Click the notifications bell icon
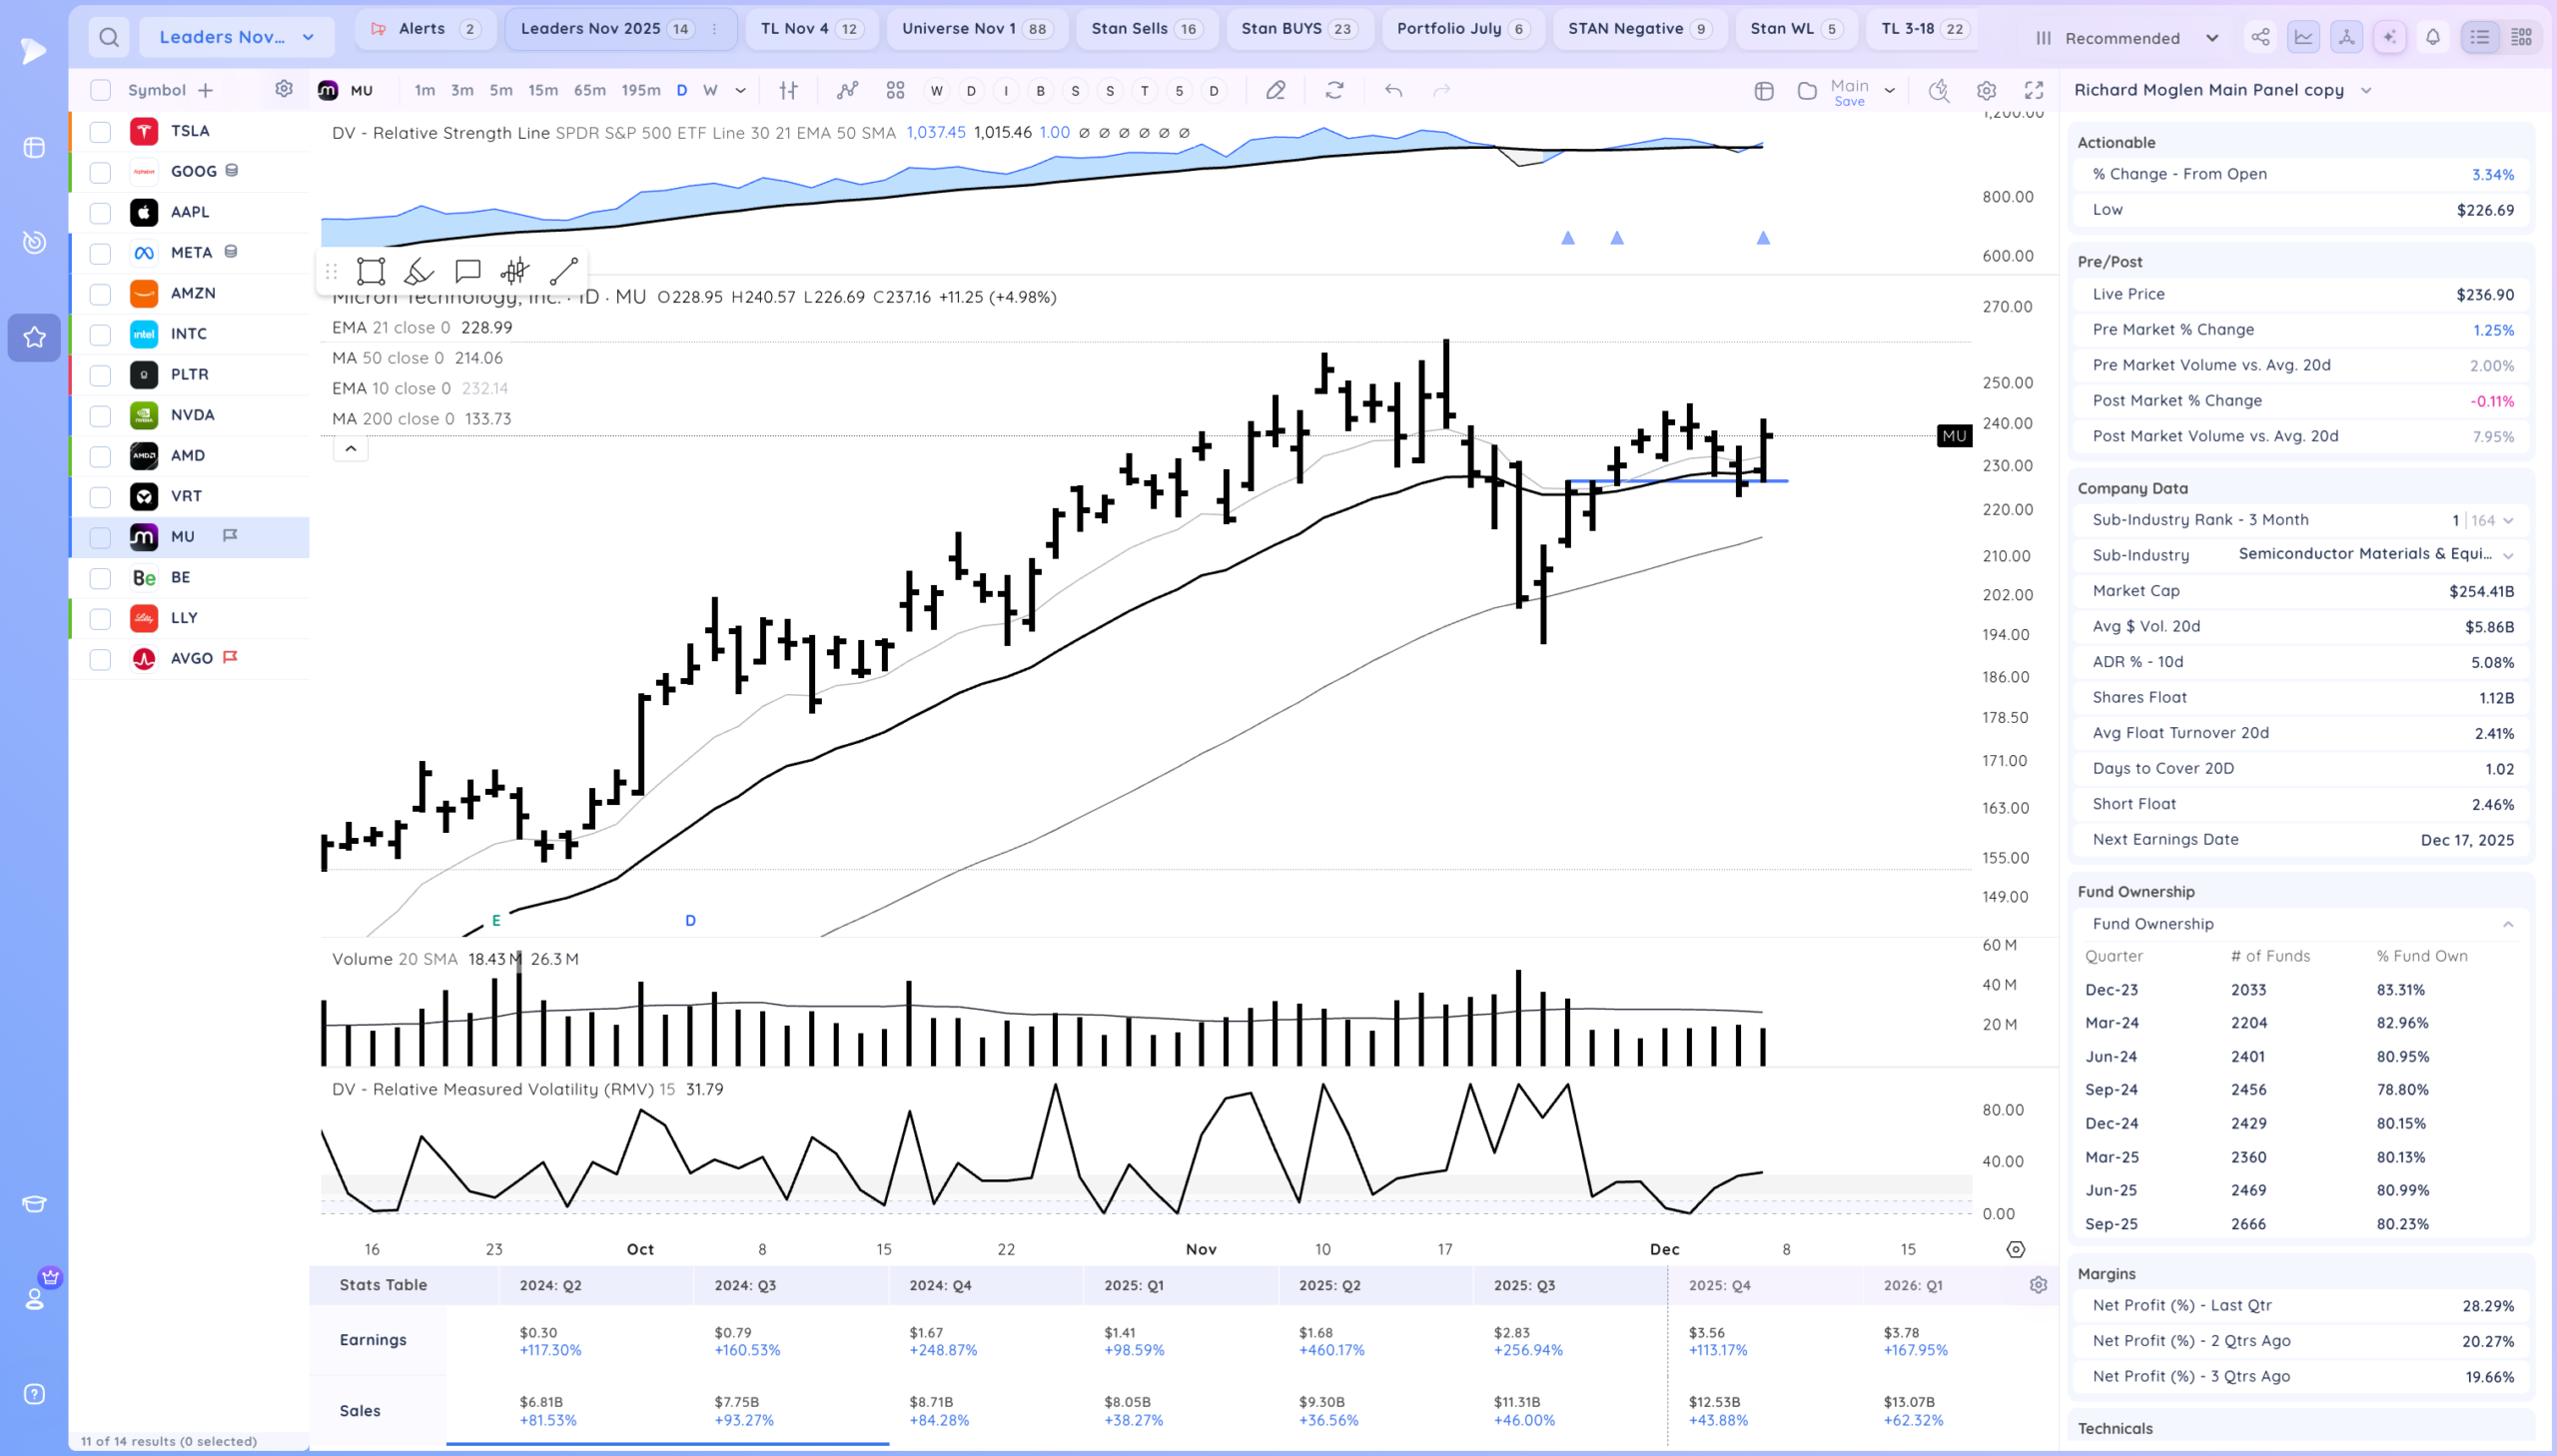 point(2433,37)
